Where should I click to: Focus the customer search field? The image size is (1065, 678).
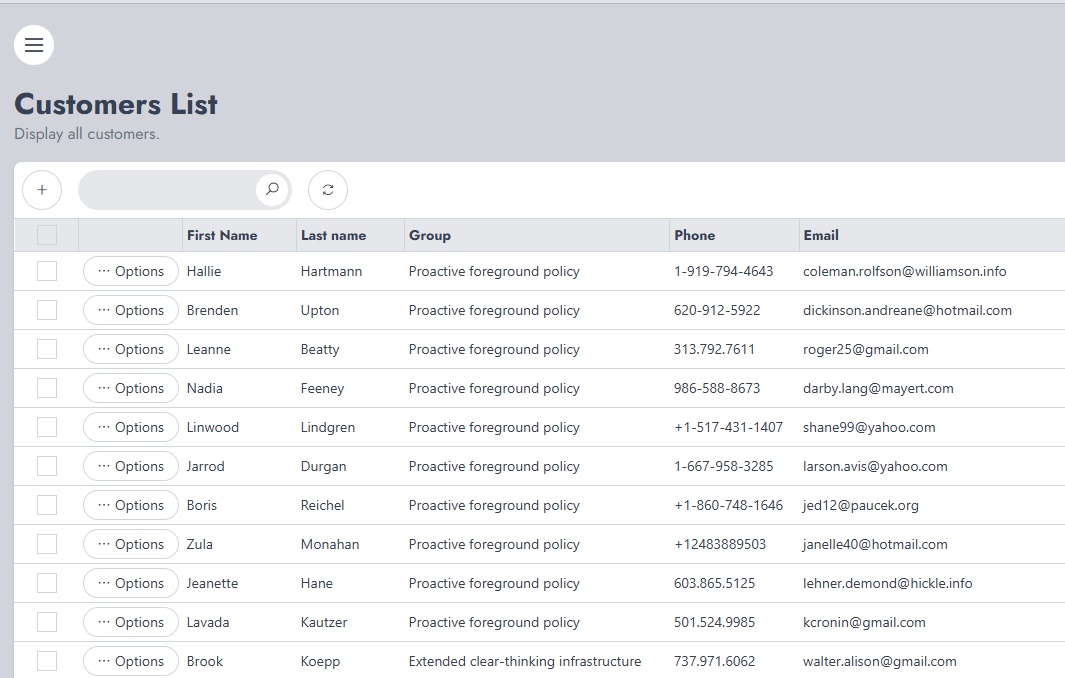[168, 190]
